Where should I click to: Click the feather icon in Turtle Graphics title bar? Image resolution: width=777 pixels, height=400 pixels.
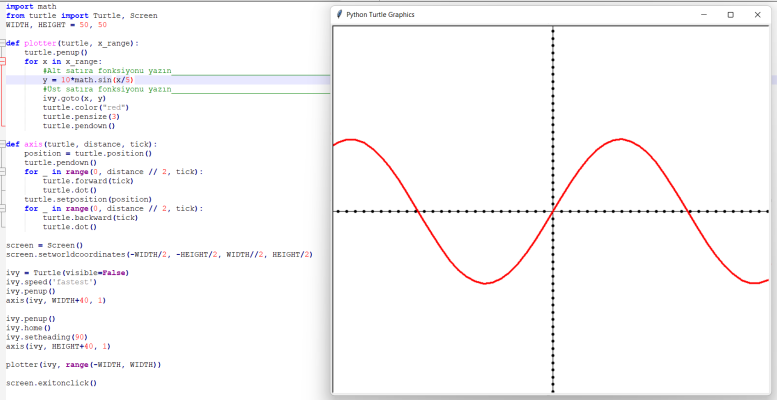(339, 14)
